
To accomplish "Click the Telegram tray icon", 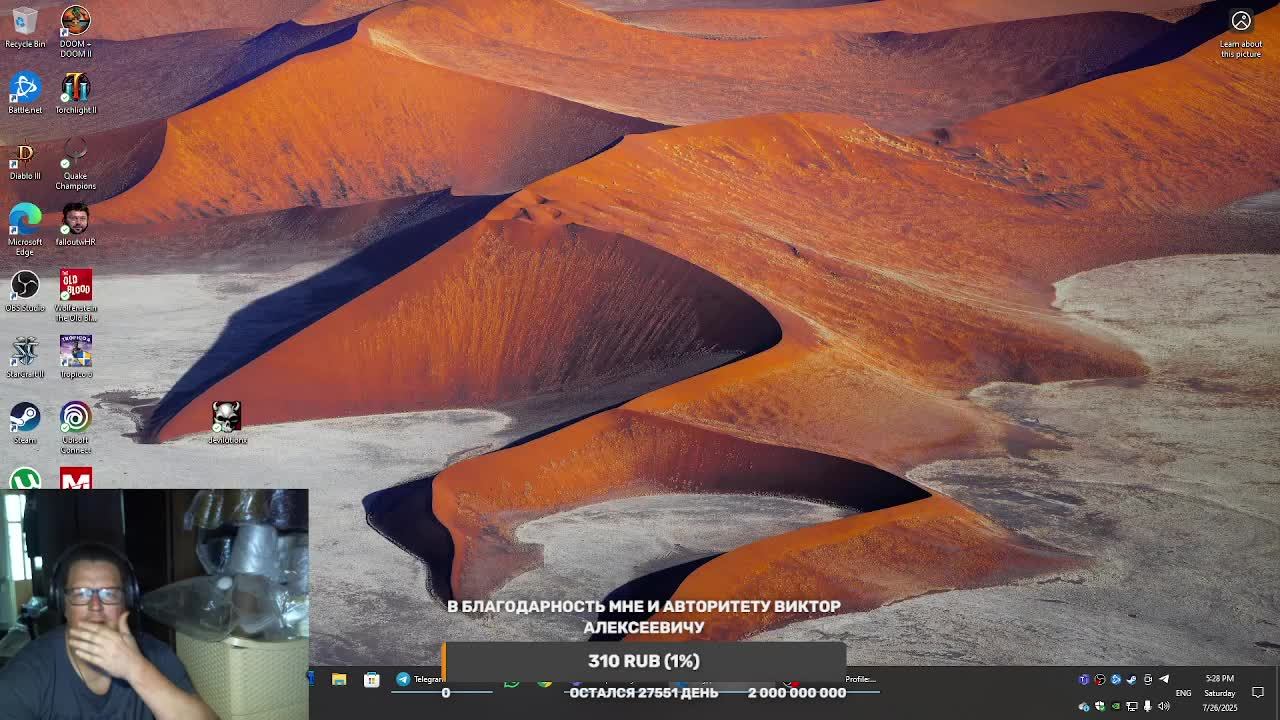I will (1164, 680).
